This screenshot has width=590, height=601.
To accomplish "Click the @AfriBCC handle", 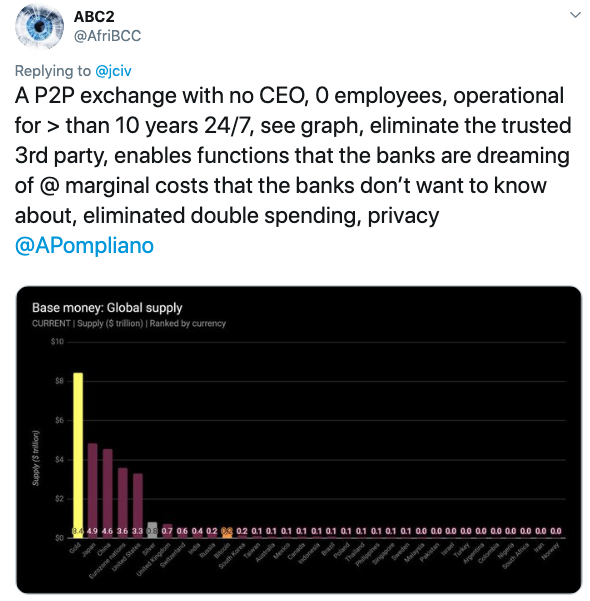I will (107, 36).
